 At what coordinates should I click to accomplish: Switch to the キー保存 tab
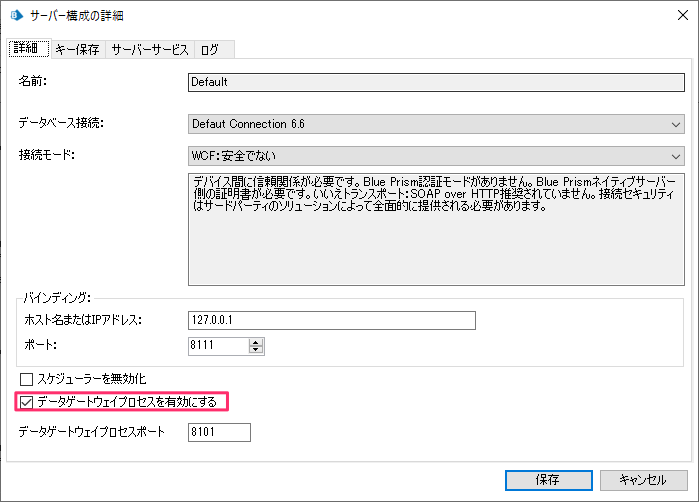(78, 49)
